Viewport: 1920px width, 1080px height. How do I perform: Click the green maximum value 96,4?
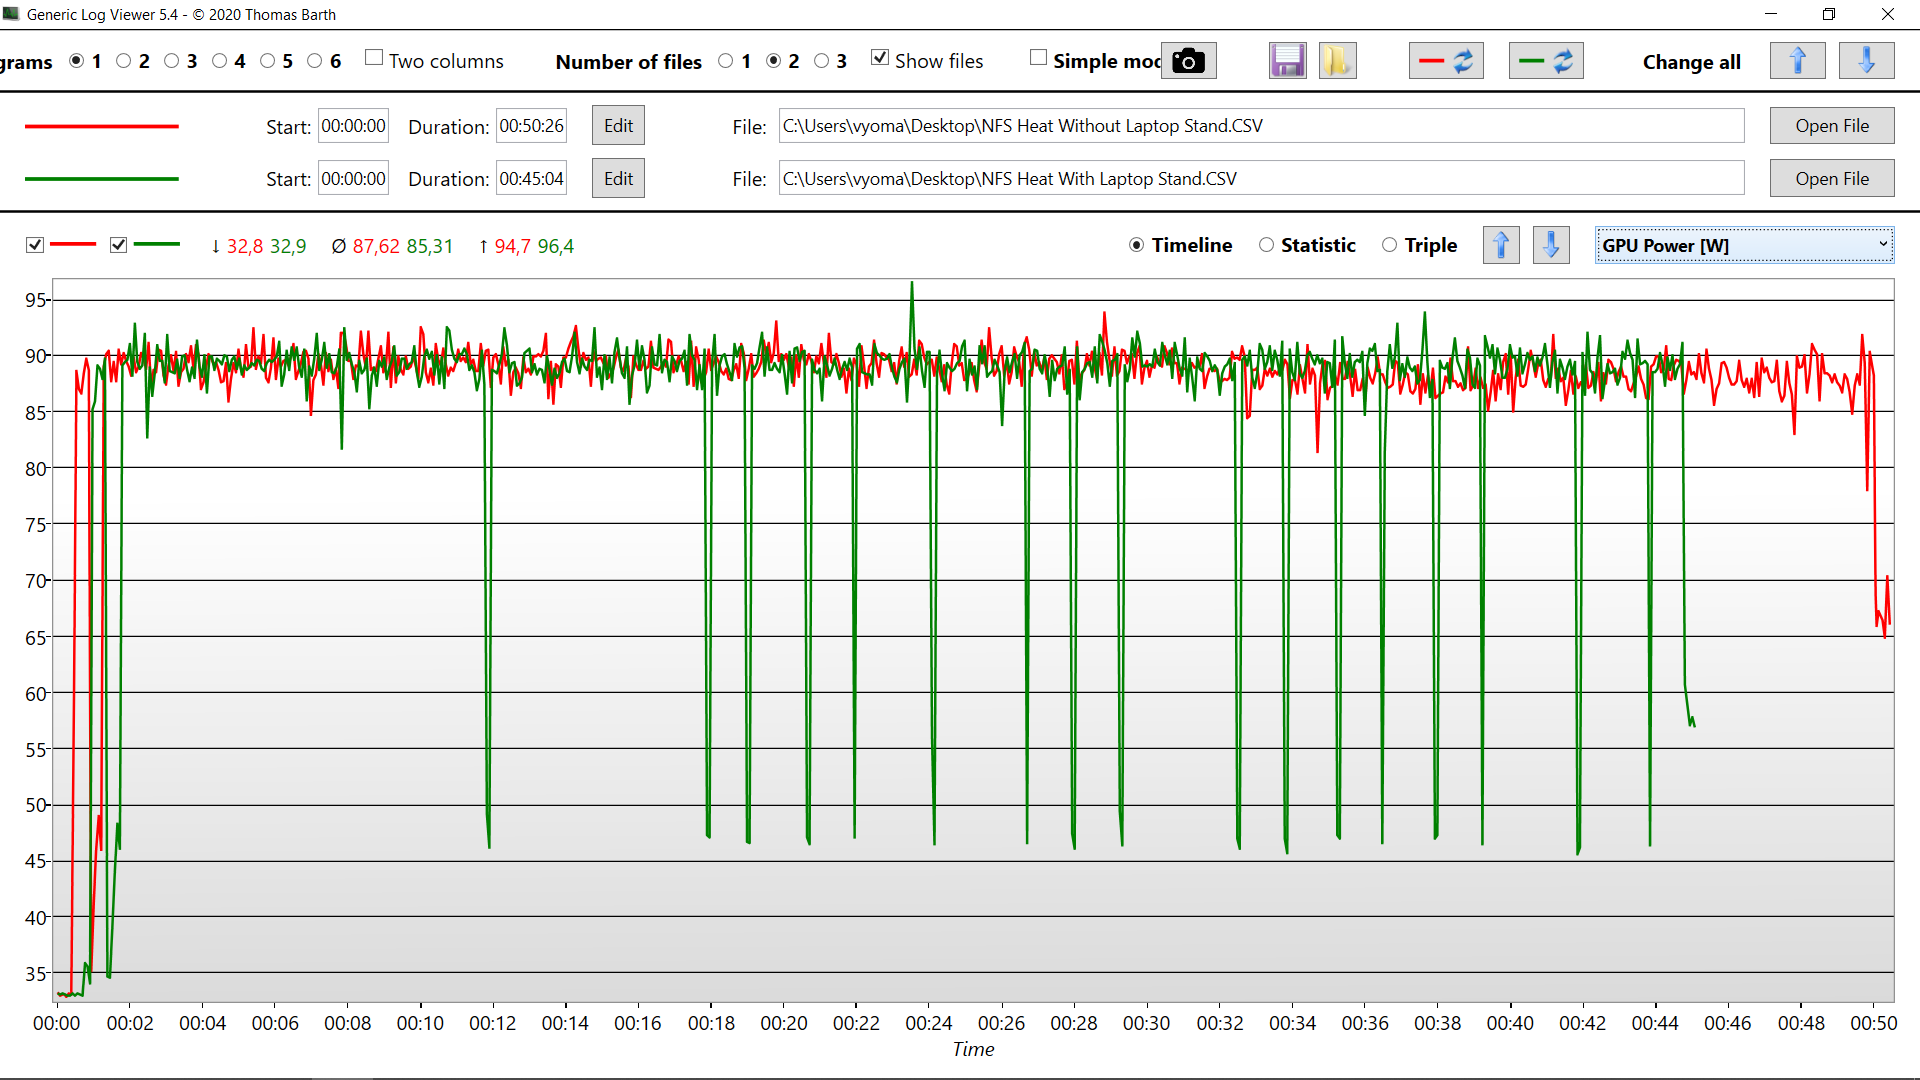556,246
